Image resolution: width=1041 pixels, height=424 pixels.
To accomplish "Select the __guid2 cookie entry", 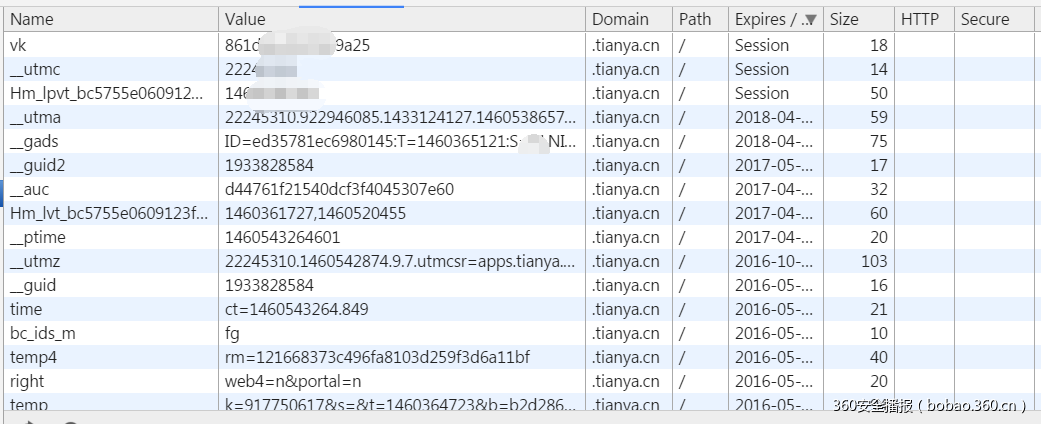I will coord(38,165).
